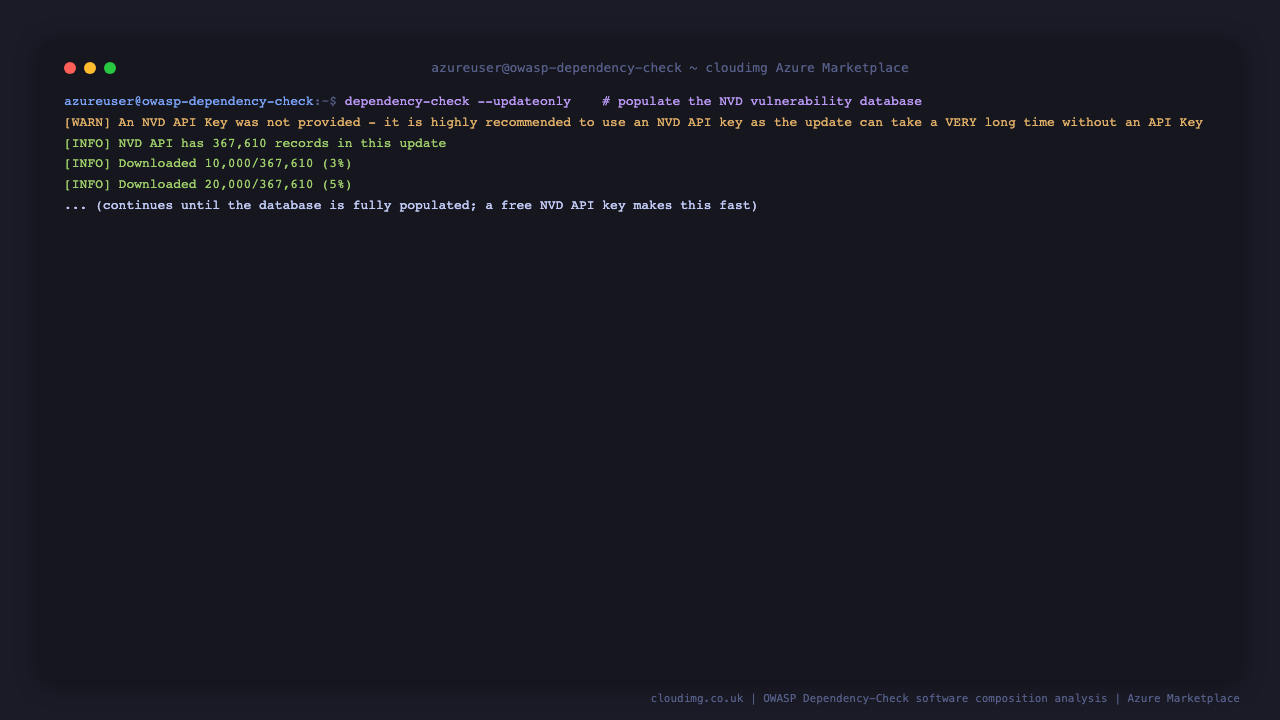Click the Downloaded 20,000/367,610 (5%) line

[208, 185]
